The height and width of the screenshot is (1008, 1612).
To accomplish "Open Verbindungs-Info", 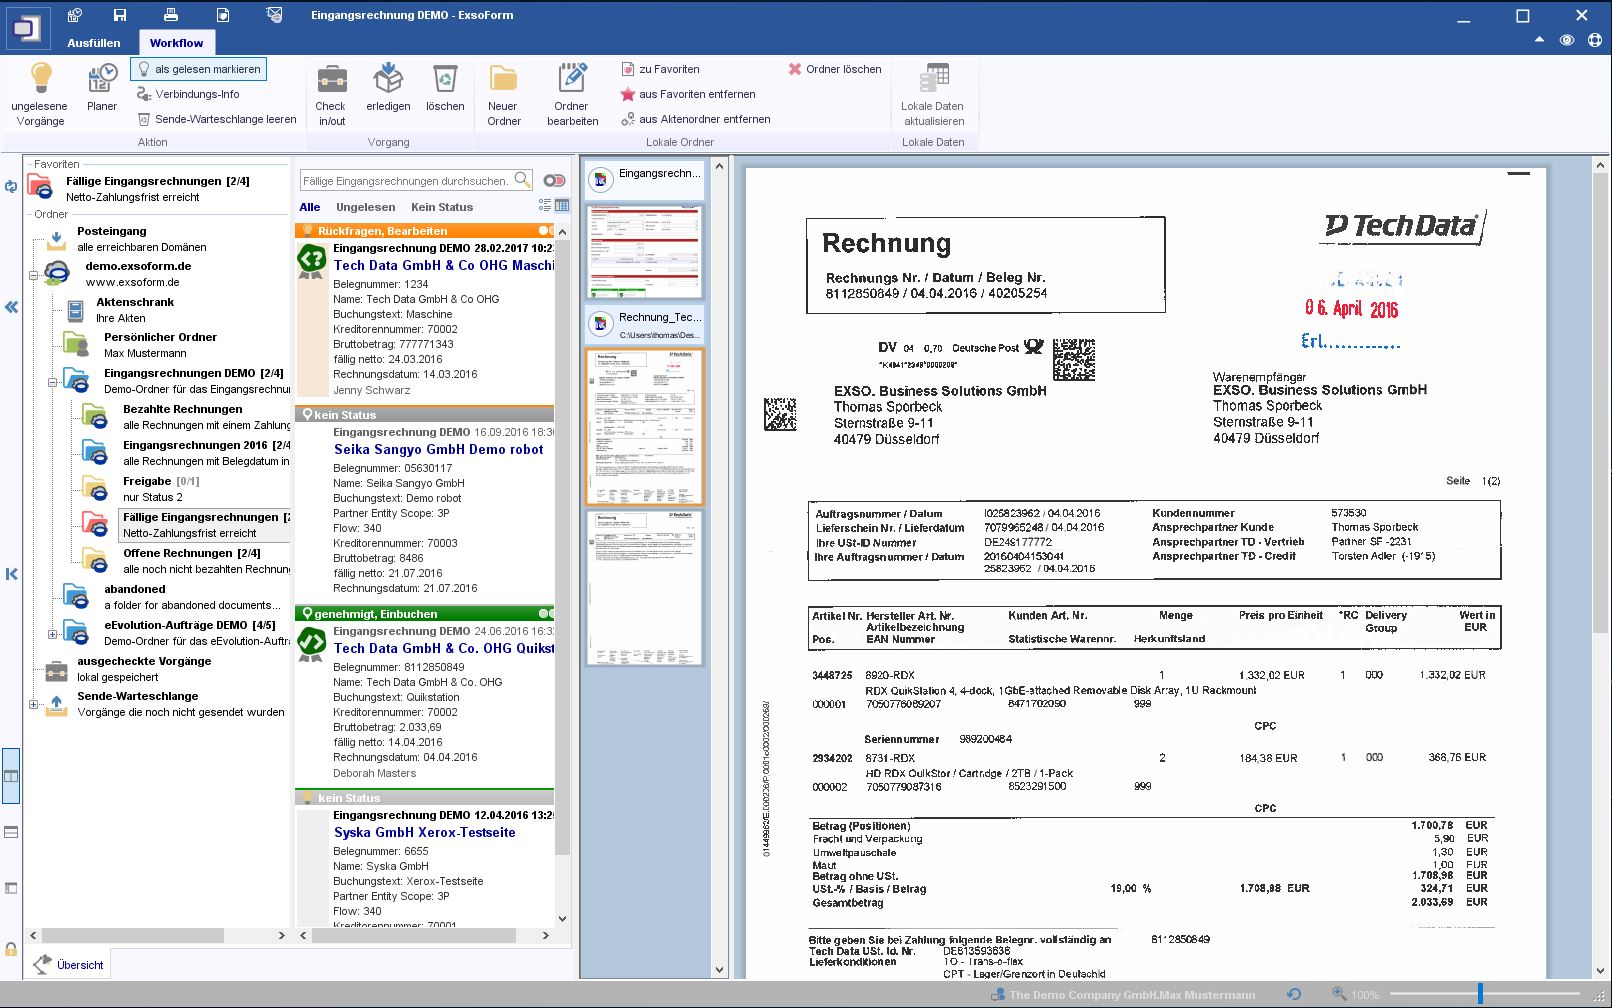I will (189, 94).
